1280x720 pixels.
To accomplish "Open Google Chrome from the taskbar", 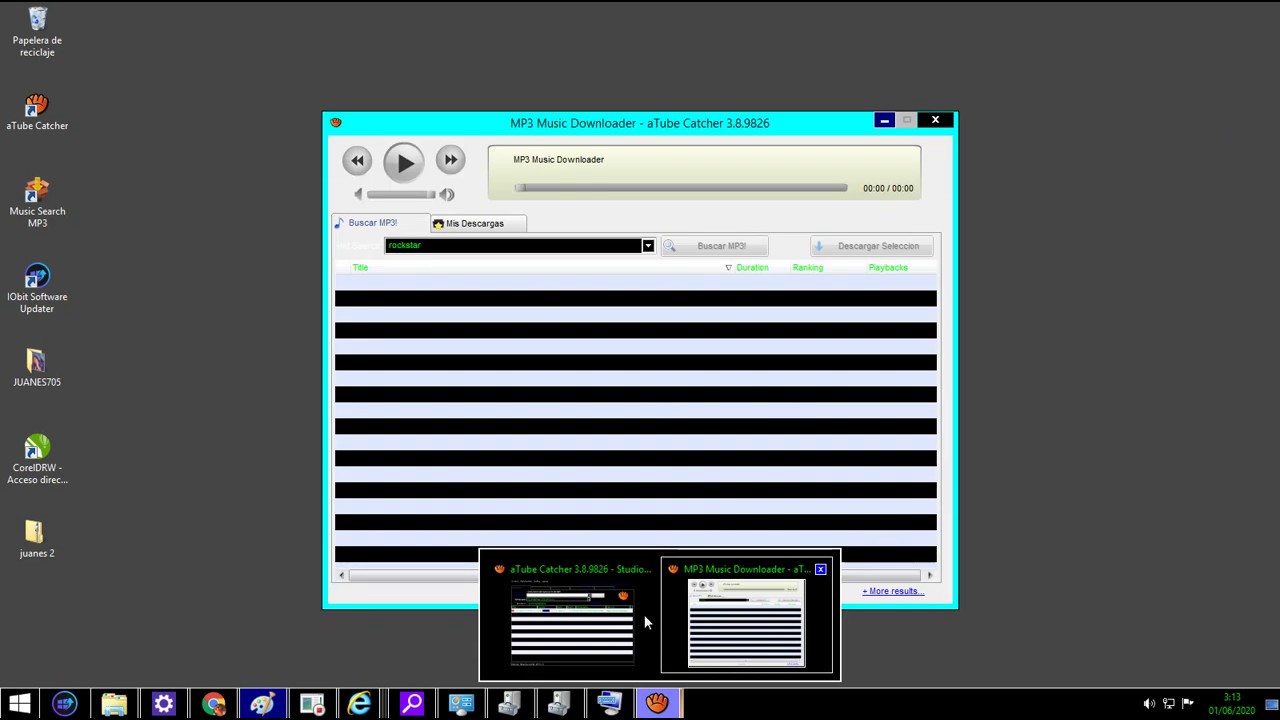I will tap(213, 704).
